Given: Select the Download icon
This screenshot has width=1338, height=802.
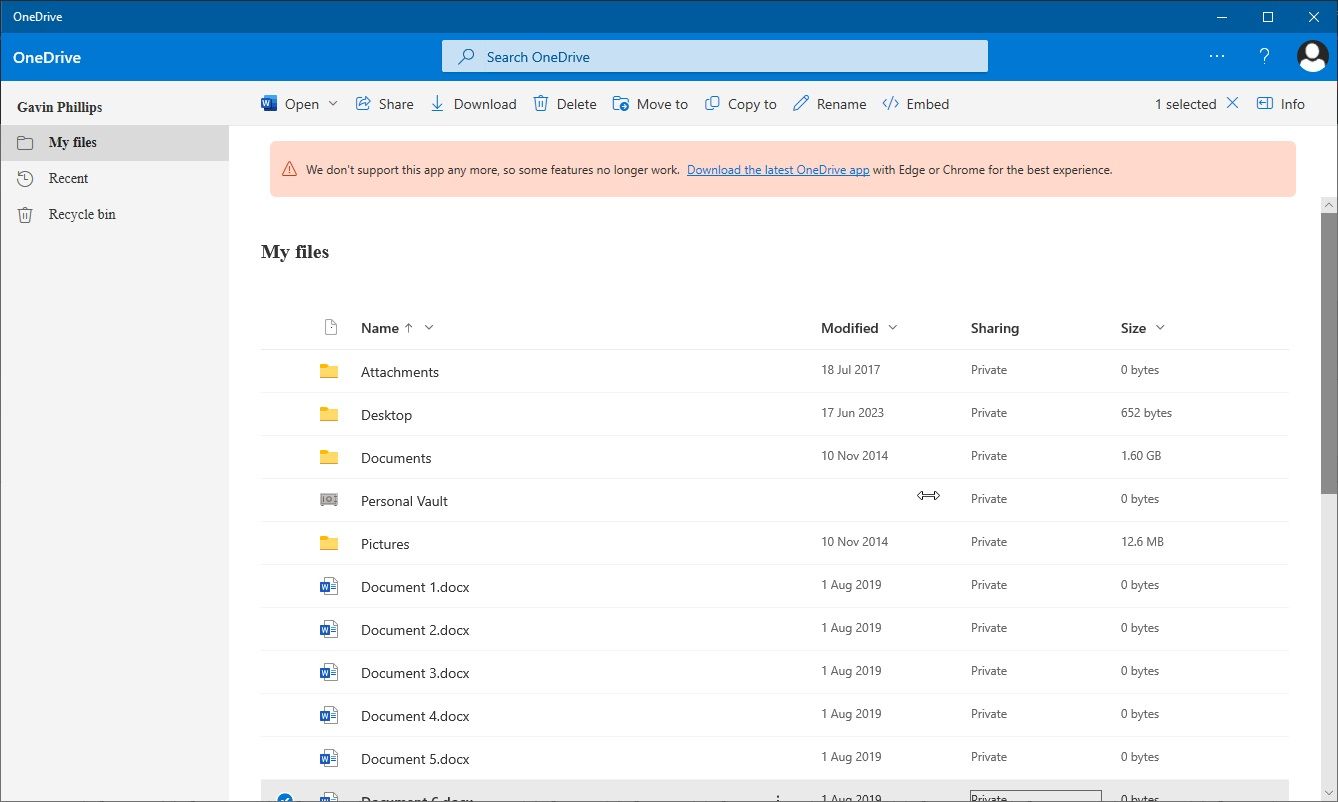Looking at the screenshot, I should (x=437, y=103).
